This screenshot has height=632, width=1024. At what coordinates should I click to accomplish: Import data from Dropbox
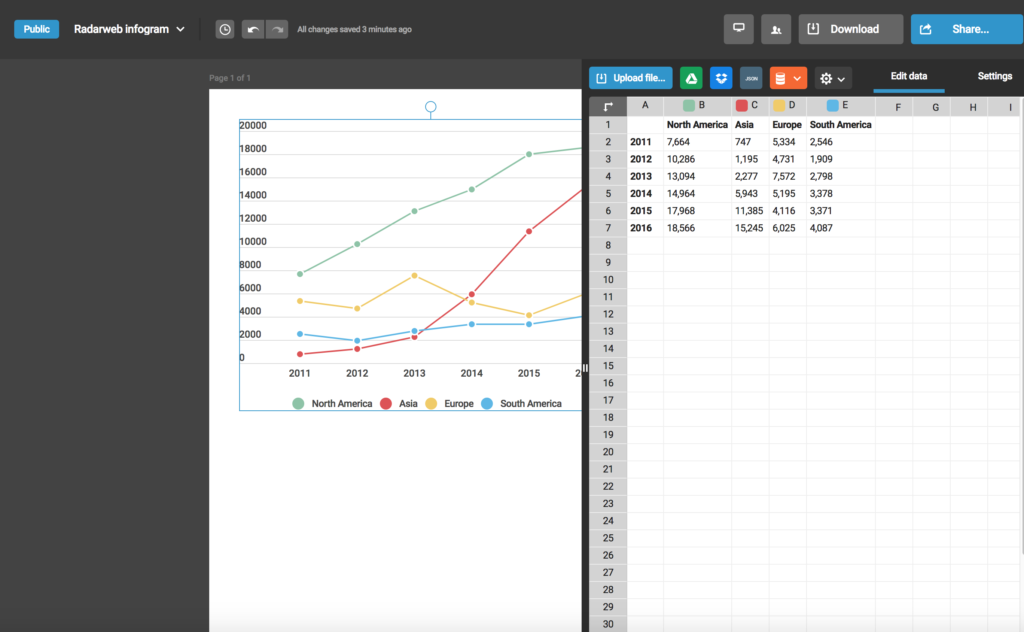click(721, 76)
